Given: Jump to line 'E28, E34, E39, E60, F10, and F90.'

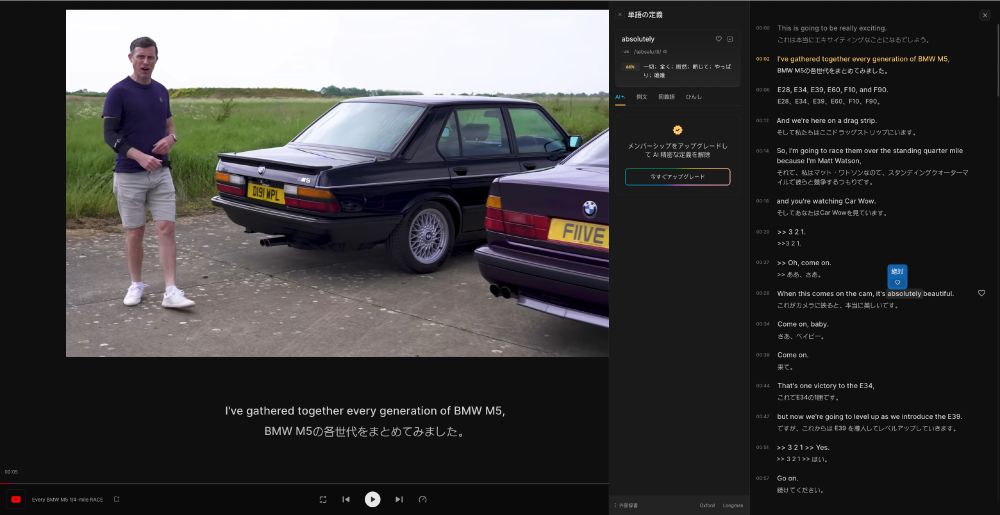Looking at the screenshot, I should [832, 89].
